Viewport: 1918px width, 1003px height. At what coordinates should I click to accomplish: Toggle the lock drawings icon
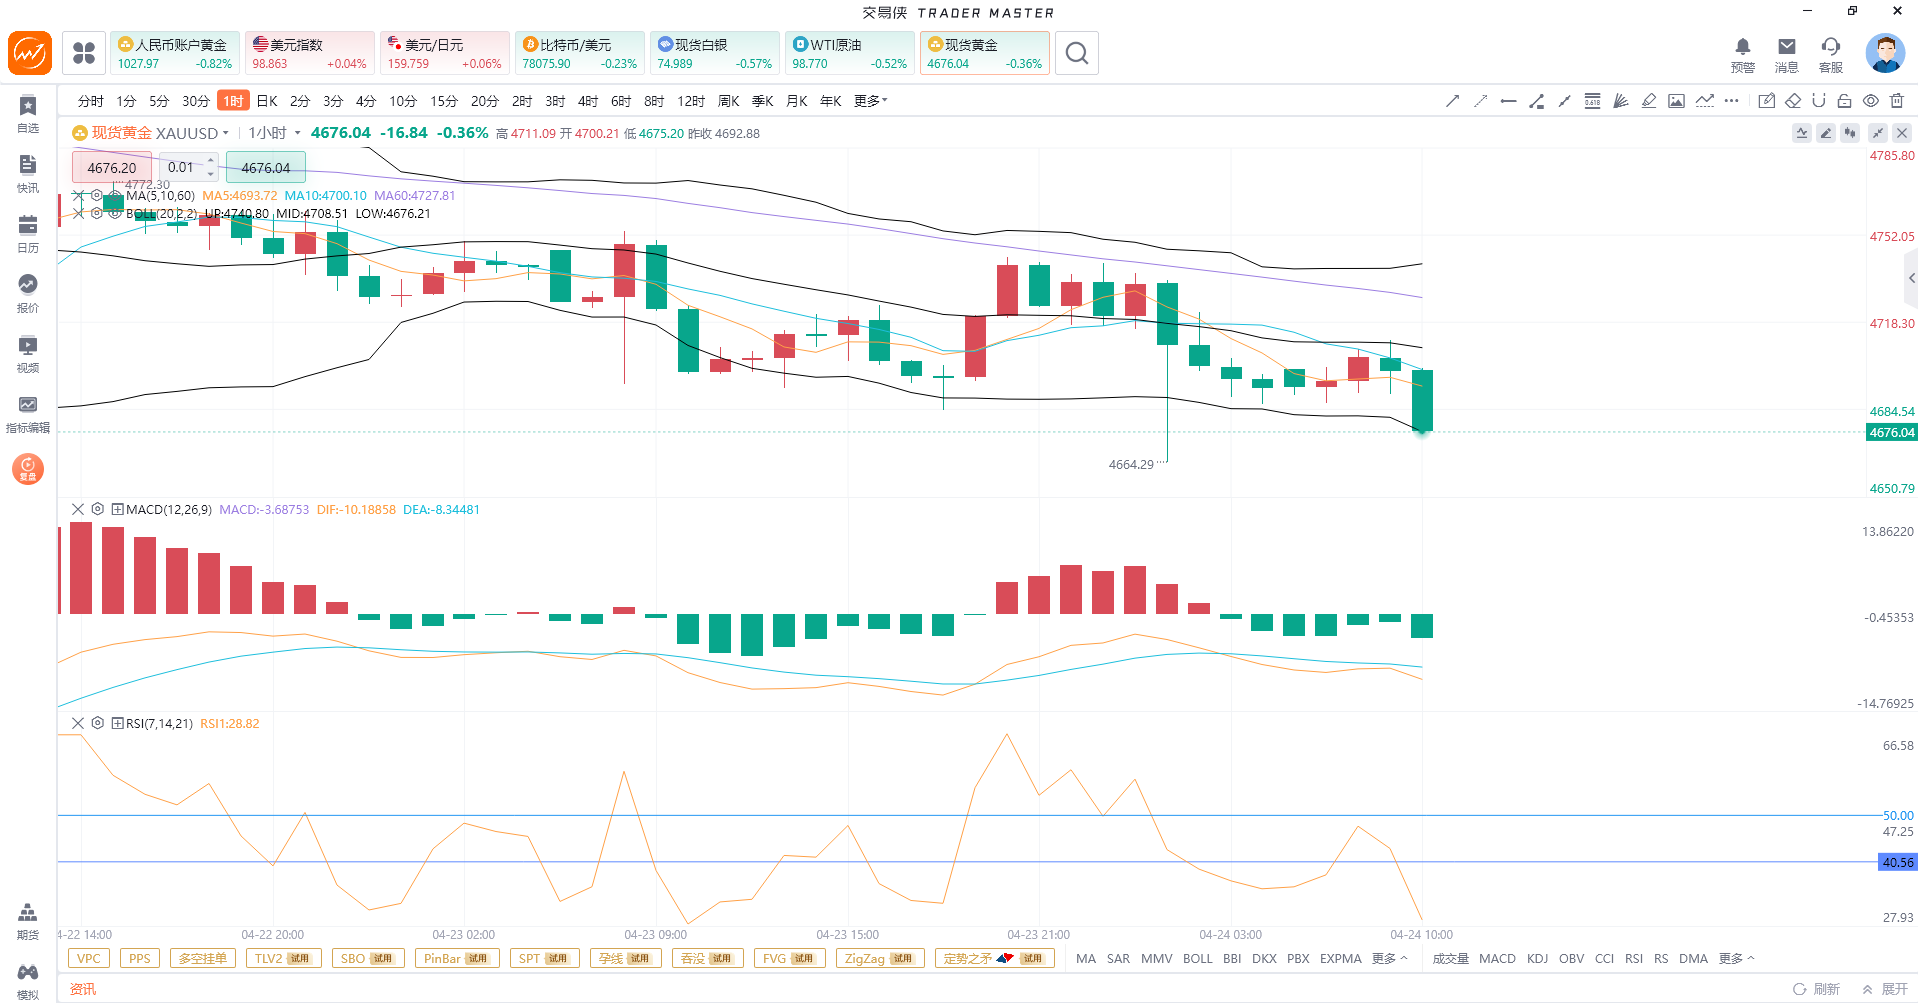(1845, 101)
